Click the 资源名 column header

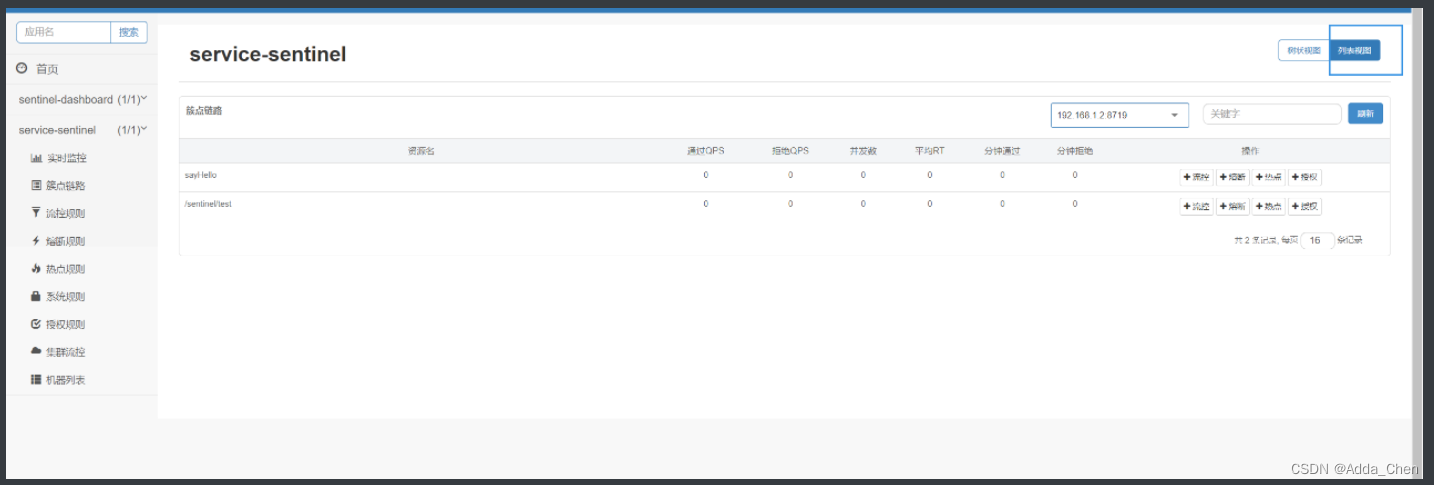click(x=421, y=151)
